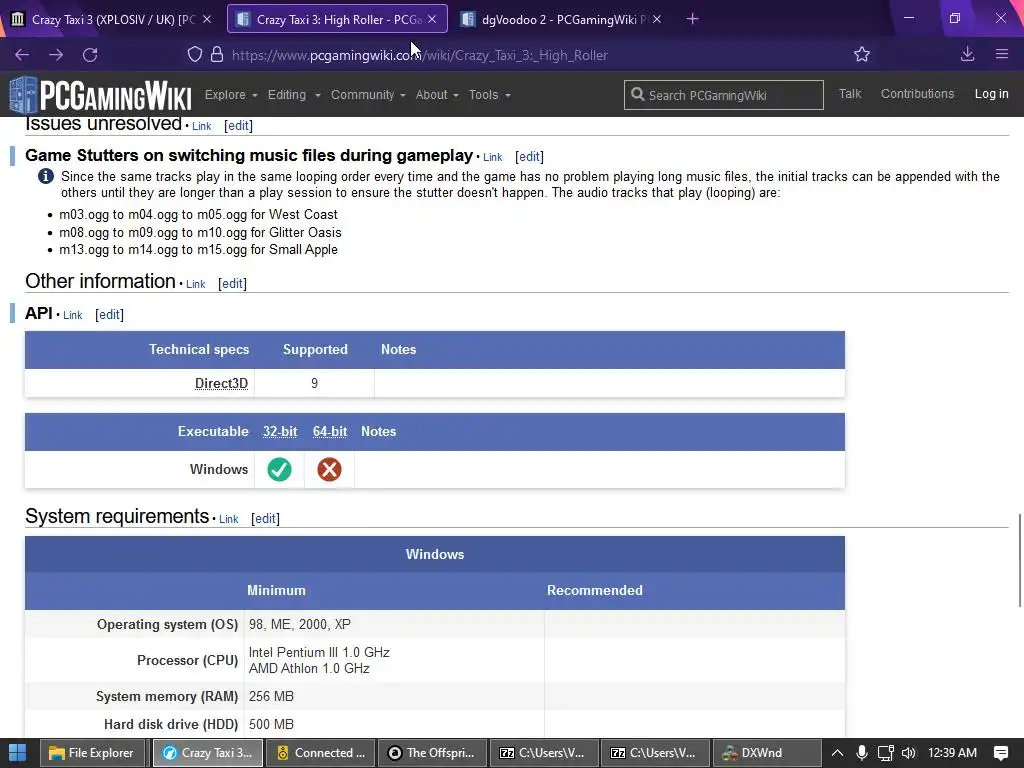1024x768 pixels.
Task: Open File Explorer from the taskbar
Action: point(91,753)
